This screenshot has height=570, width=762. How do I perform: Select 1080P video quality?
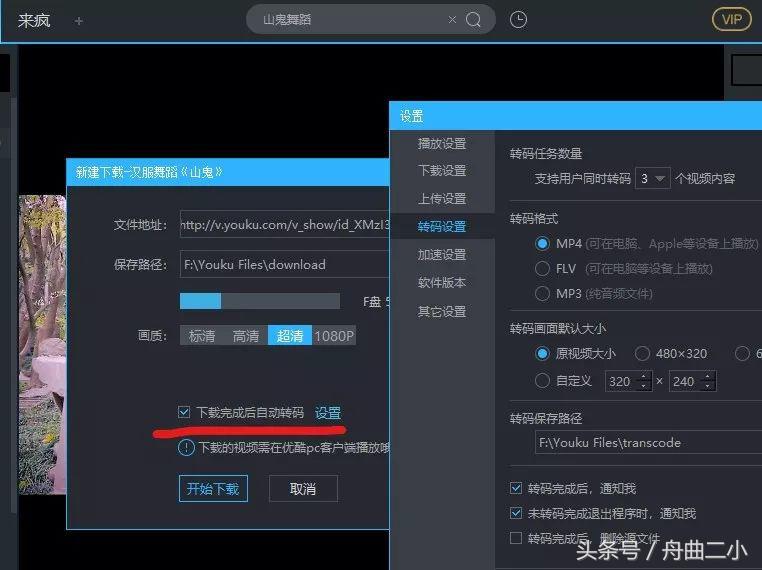334,335
